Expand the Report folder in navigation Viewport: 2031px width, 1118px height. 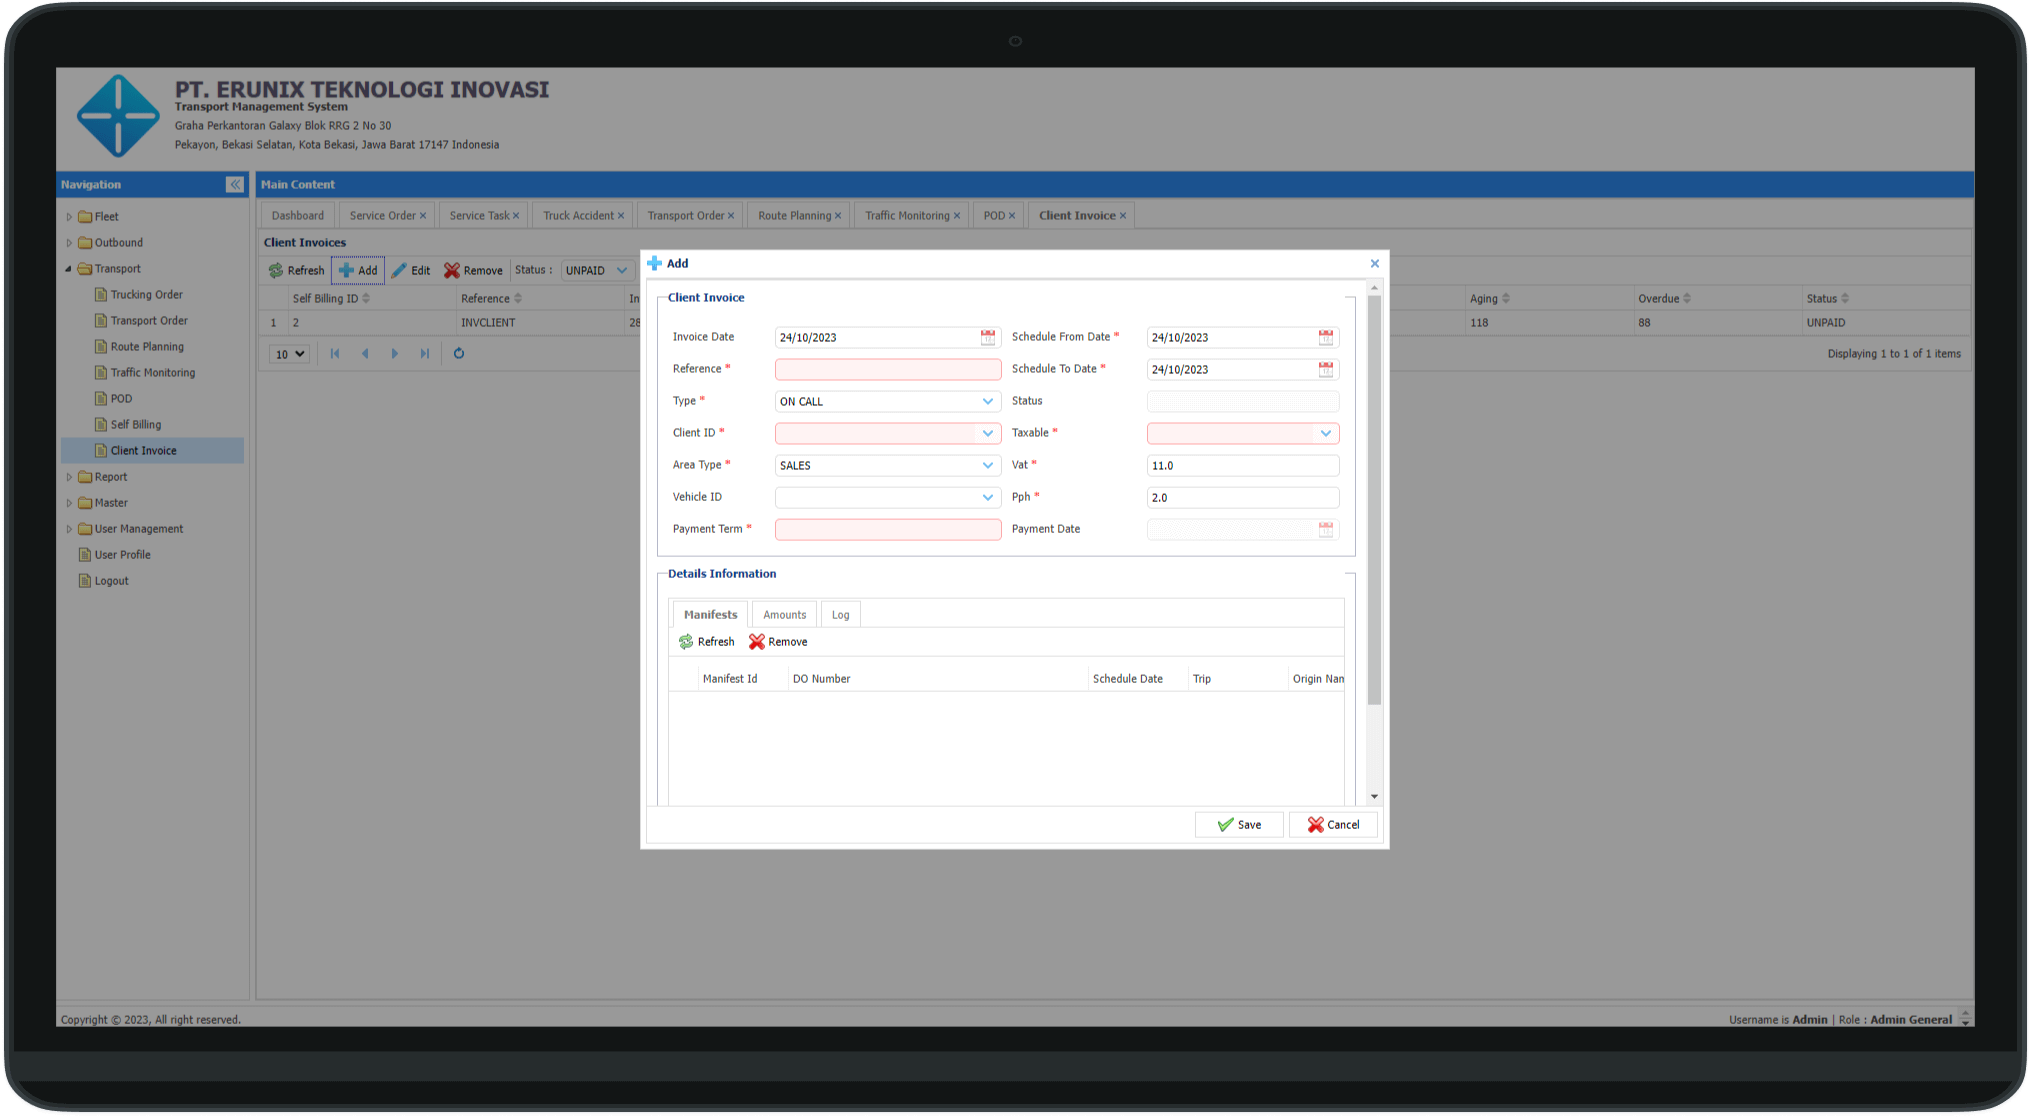(69, 478)
